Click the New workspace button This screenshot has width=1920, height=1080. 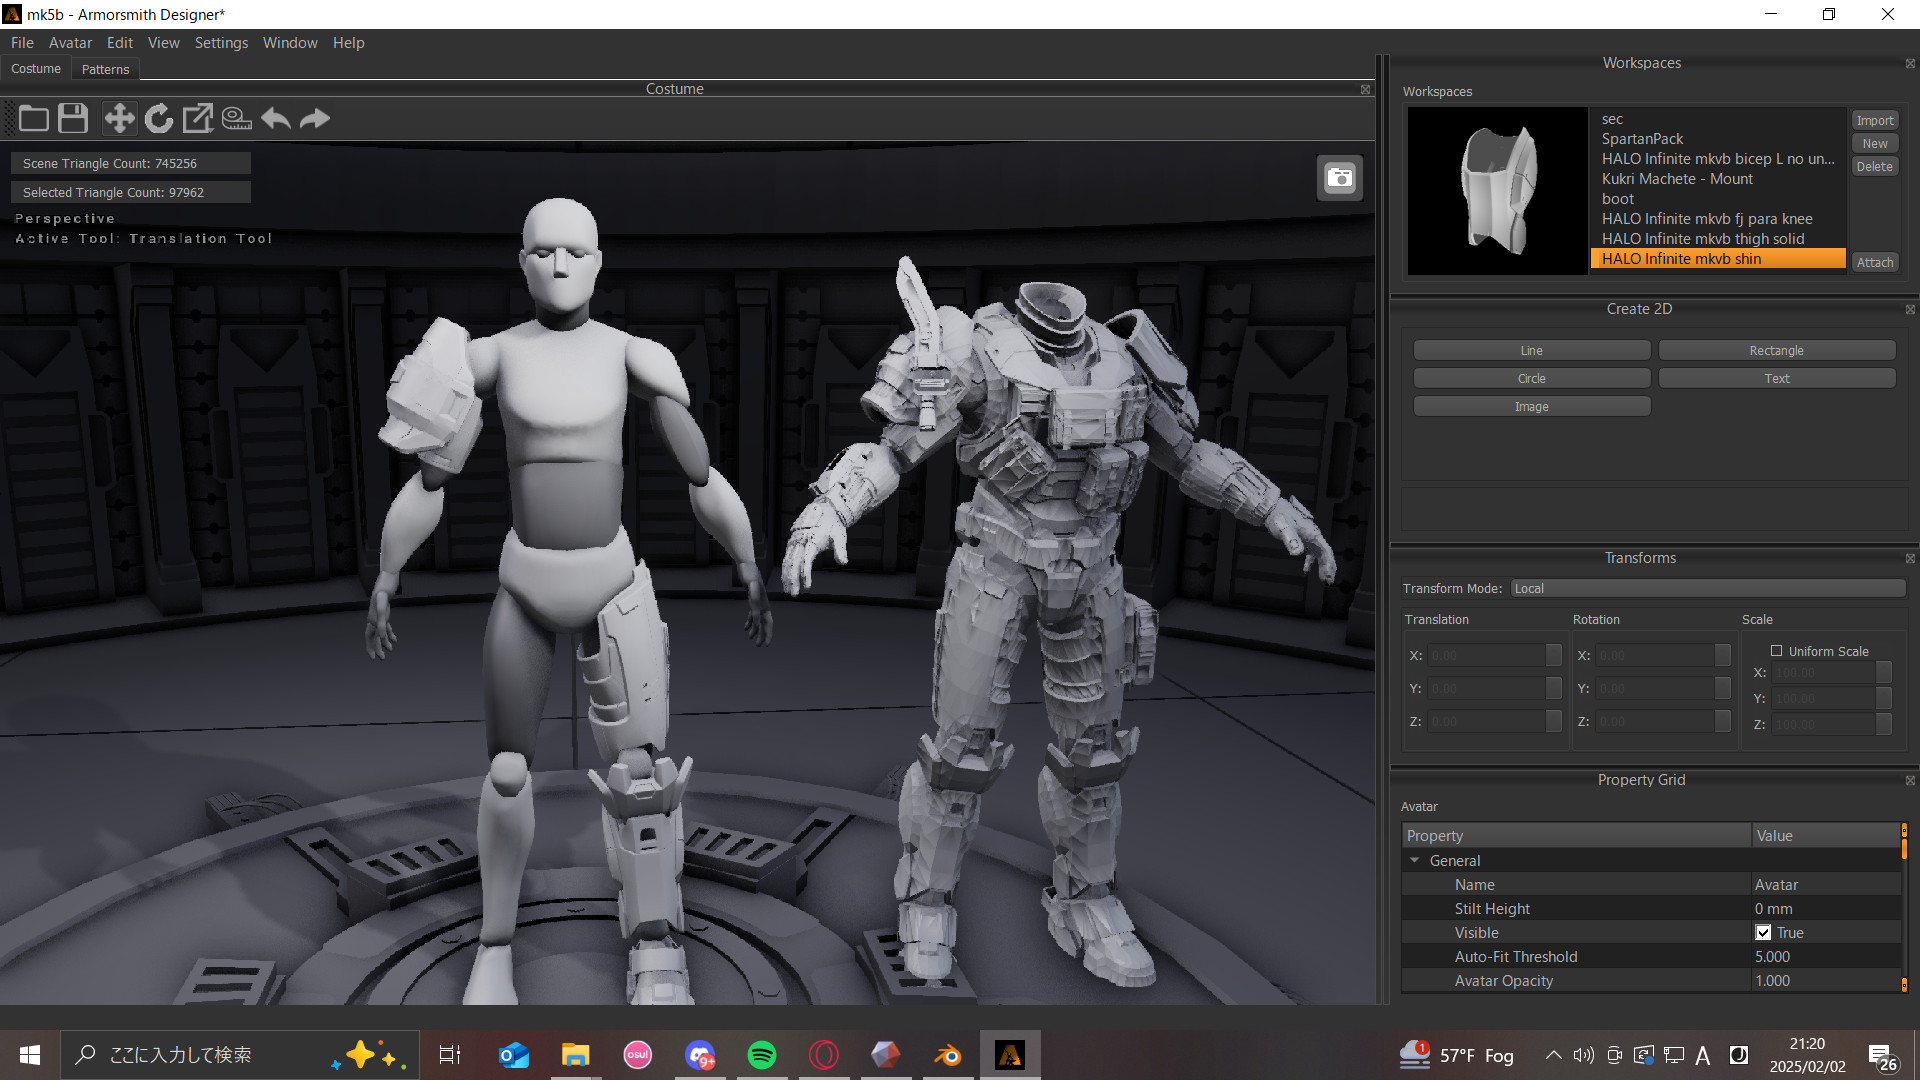click(1875, 141)
